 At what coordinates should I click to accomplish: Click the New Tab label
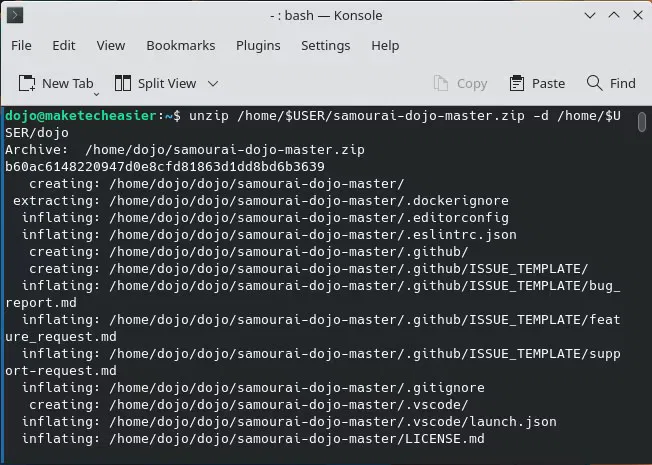point(68,84)
